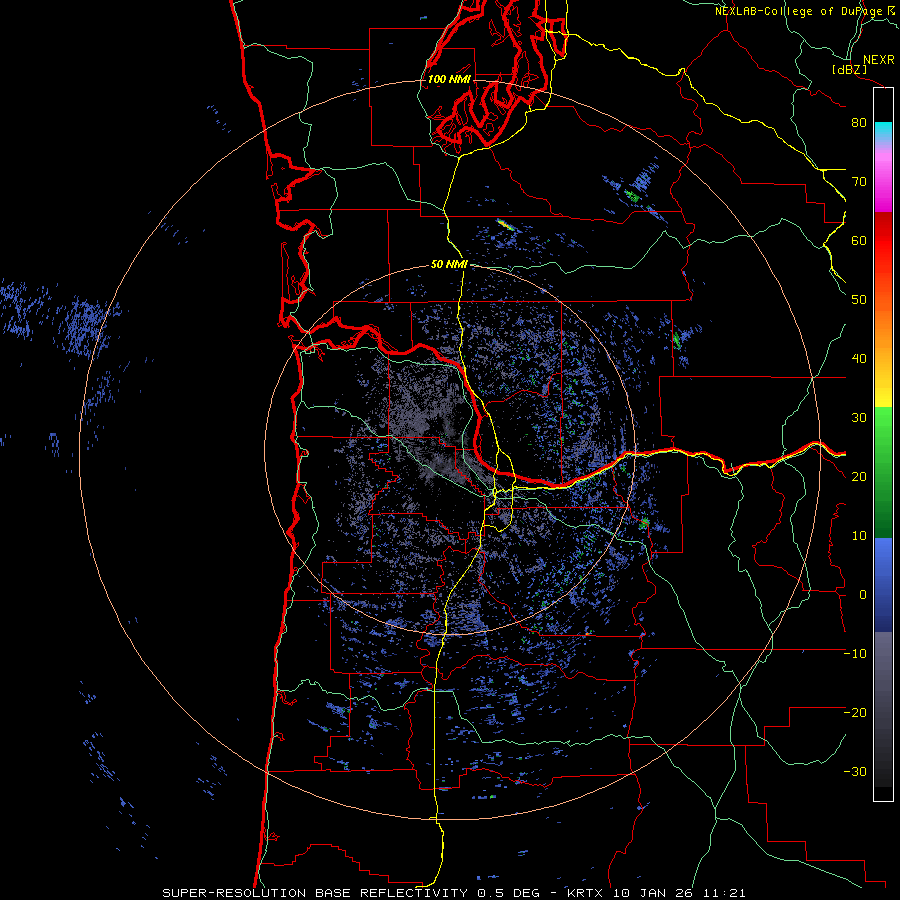Screen dimensions: 900x900
Task: Click the -10 value on the dBZ scale
Action: [855, 654]
